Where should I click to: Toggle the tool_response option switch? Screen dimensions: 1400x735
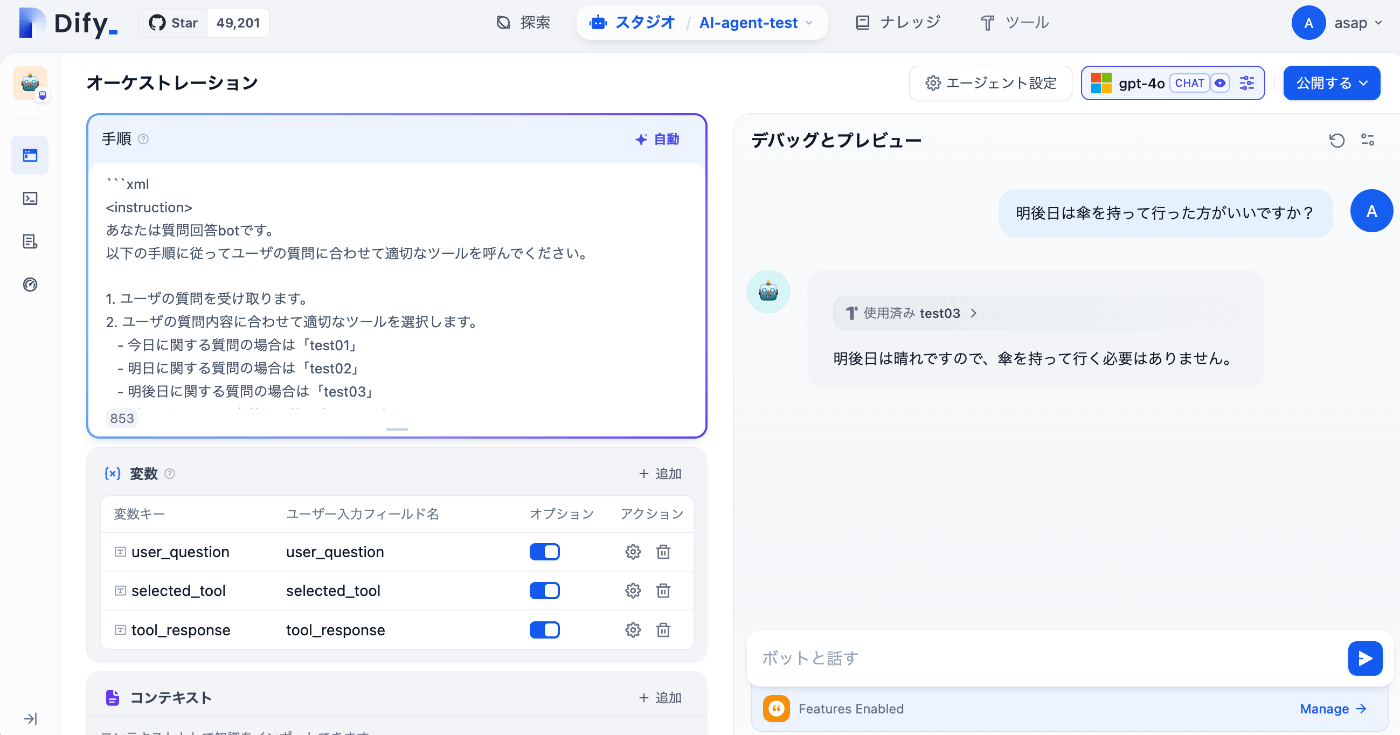(545, 630)
